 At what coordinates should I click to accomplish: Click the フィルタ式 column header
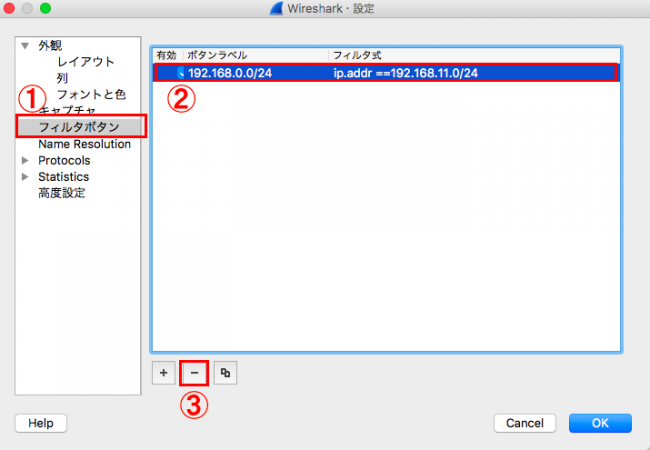click(474, 55)
